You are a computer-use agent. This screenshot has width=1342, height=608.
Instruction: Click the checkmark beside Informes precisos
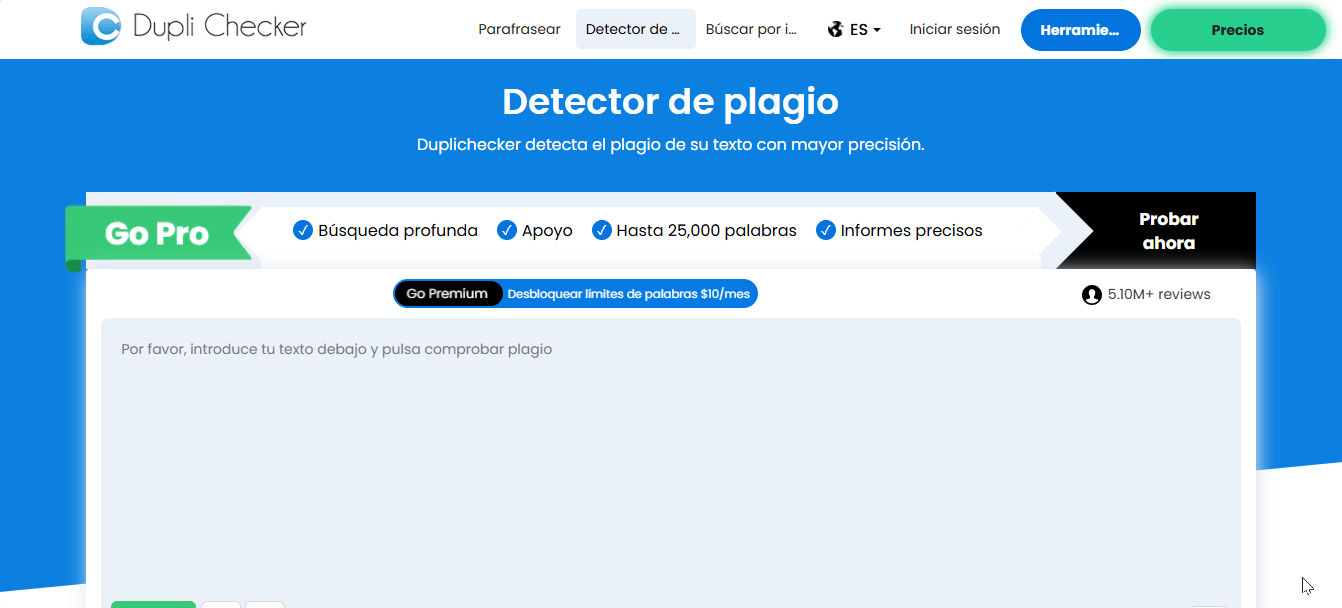[826, 229]
